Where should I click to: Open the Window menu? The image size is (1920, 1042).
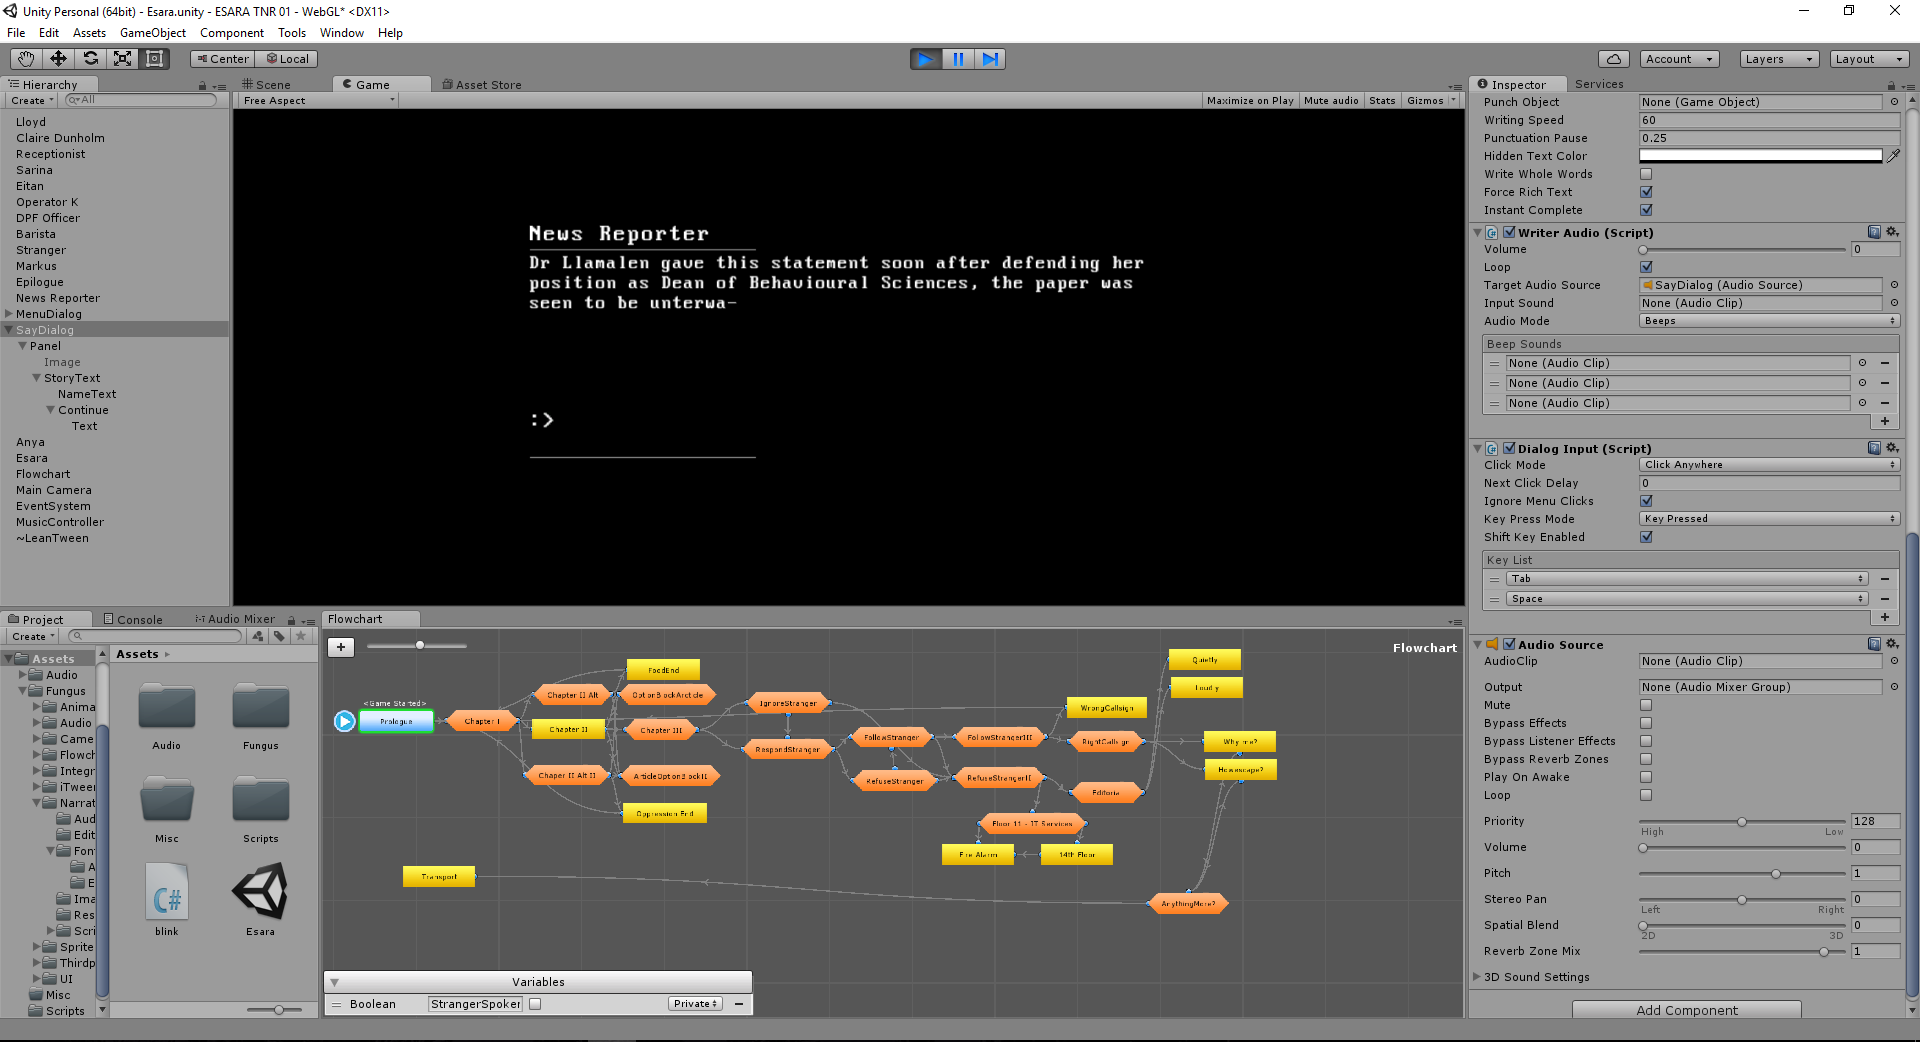342,33
